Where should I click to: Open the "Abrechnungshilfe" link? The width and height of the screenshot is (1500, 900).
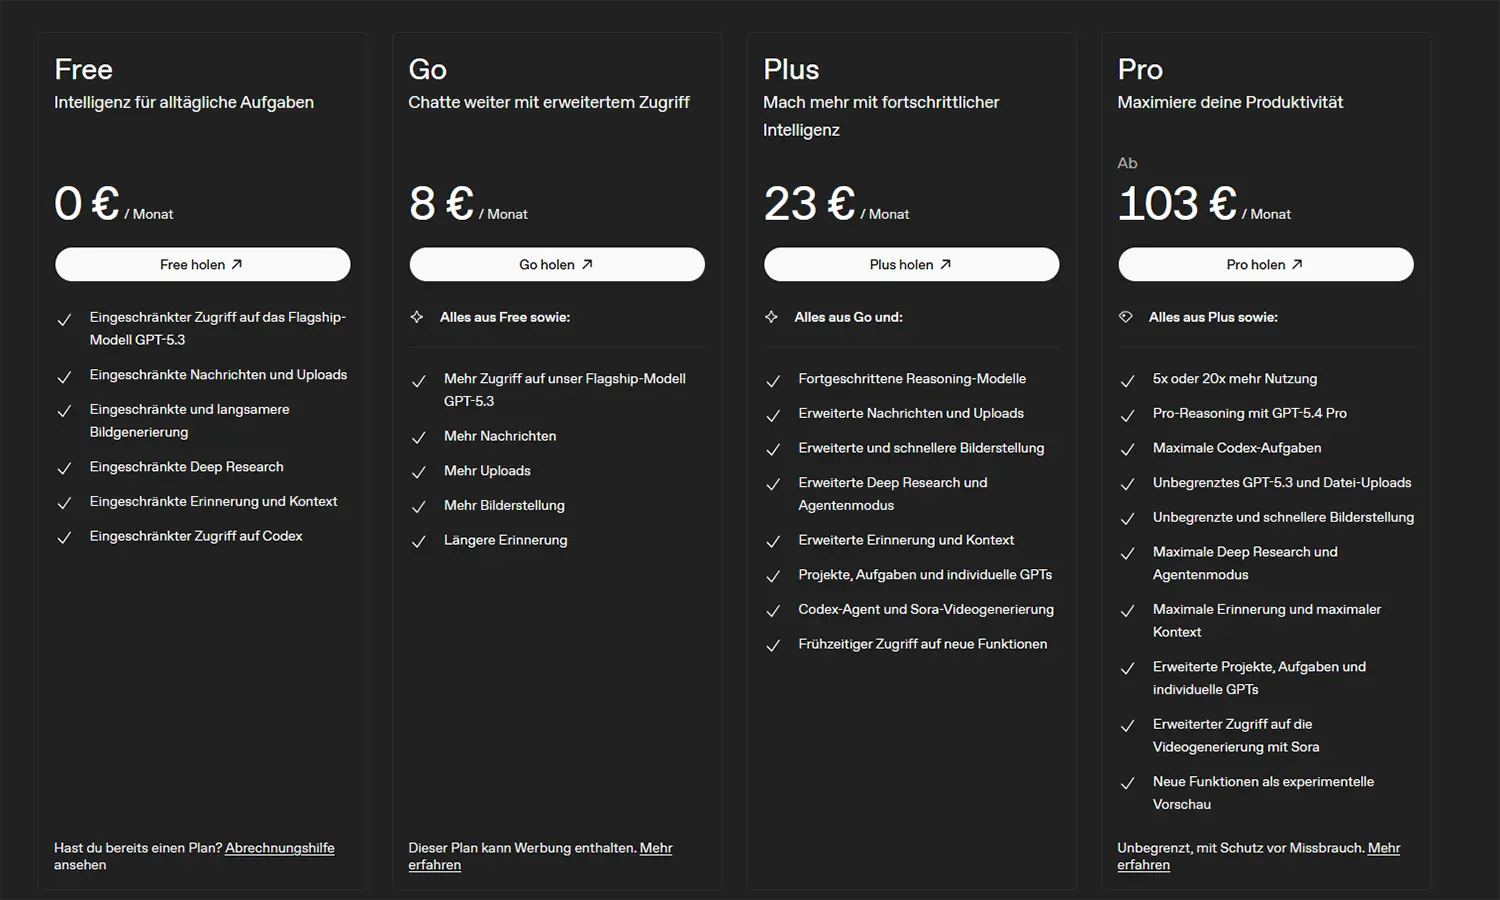pos(280,848)
